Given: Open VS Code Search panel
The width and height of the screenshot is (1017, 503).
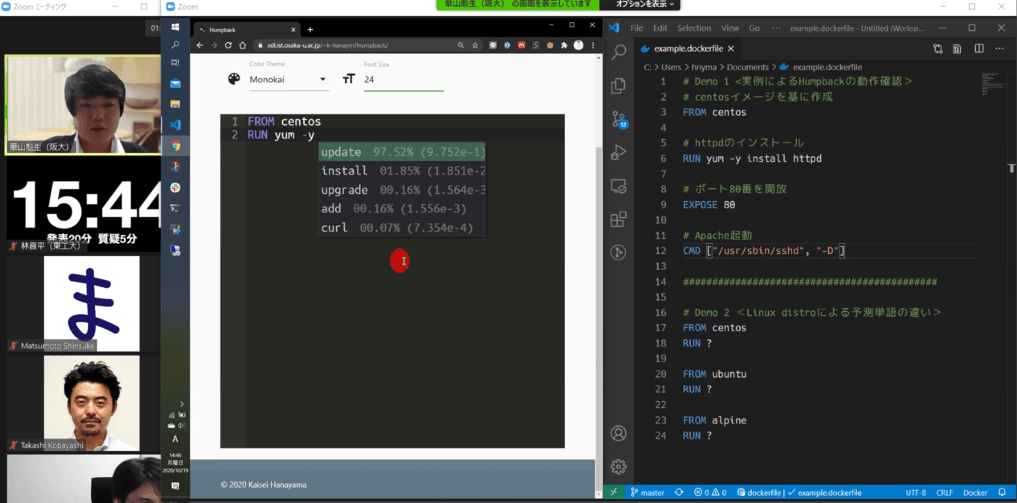Looking at the screenshot, I should pyautogui.click(x=619, y=52).
